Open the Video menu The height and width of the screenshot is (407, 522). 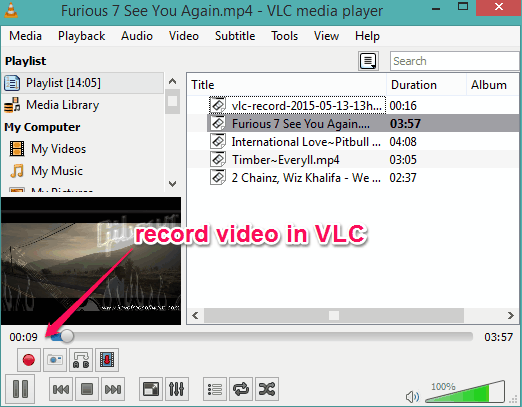[184, 36]
